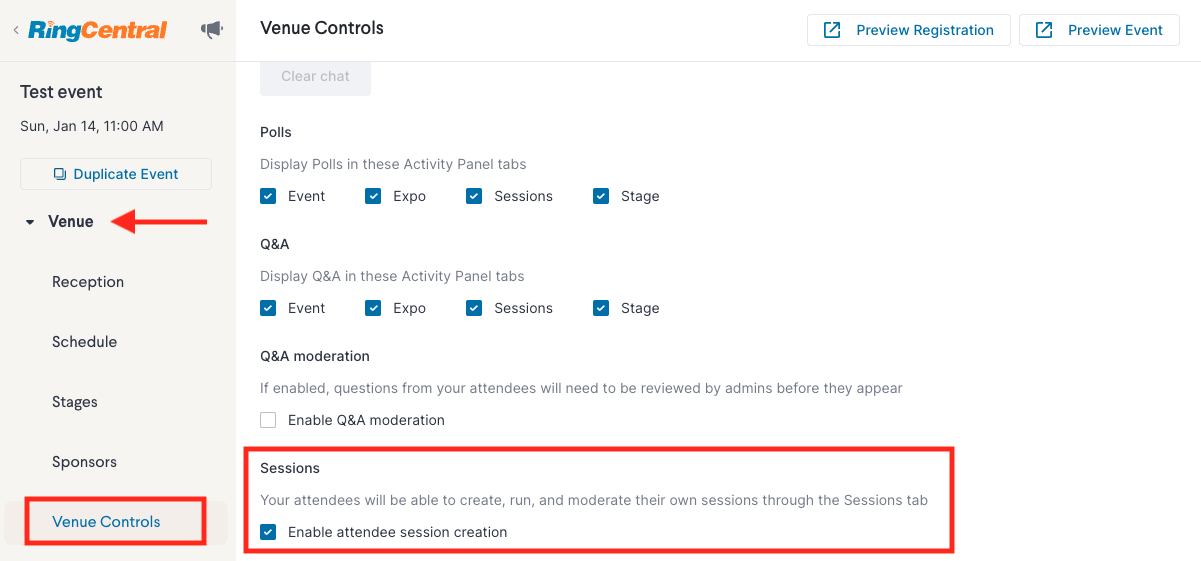The image size is (1201, 561).
Task: Click the RingCentral logo
Action: [97, 30]
